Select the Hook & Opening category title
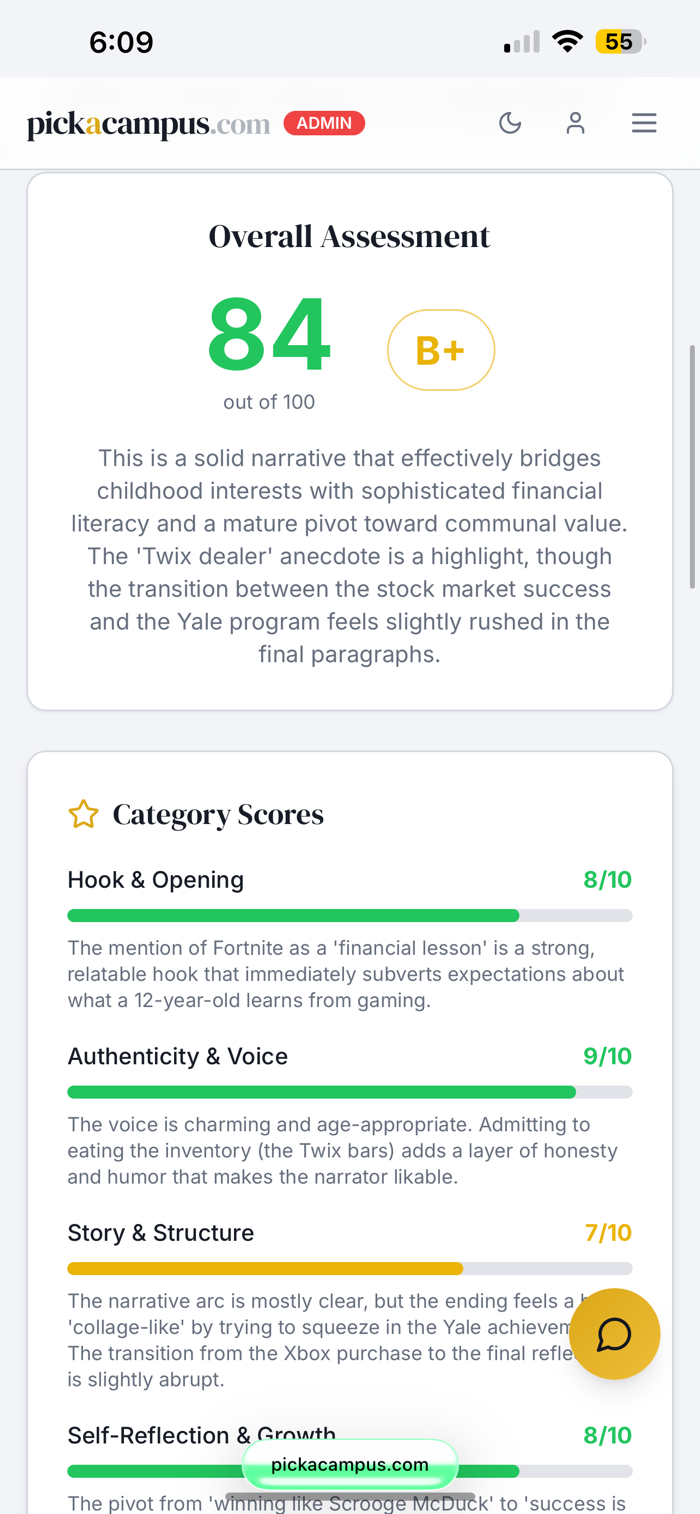This screenshot has width=700, height=1514. (x=155, y=880)
